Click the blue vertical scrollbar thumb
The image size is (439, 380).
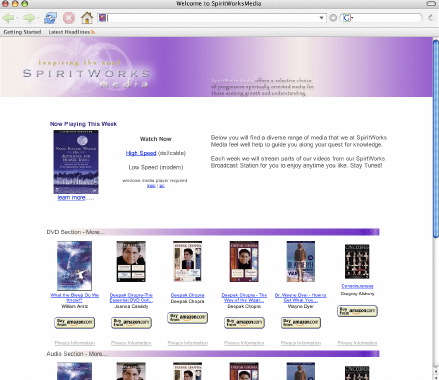[x=436, y=138]
